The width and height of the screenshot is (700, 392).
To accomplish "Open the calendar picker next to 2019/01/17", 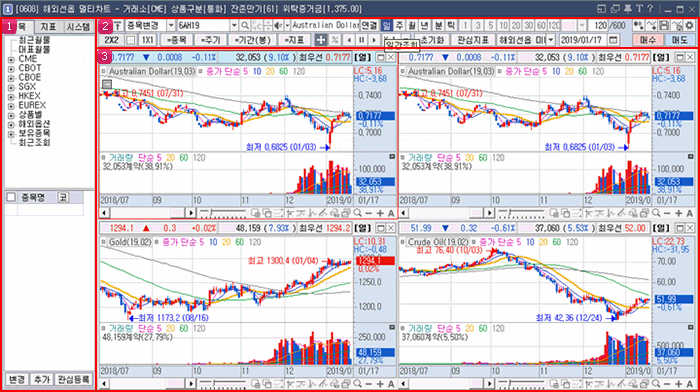I will (613, 40).
